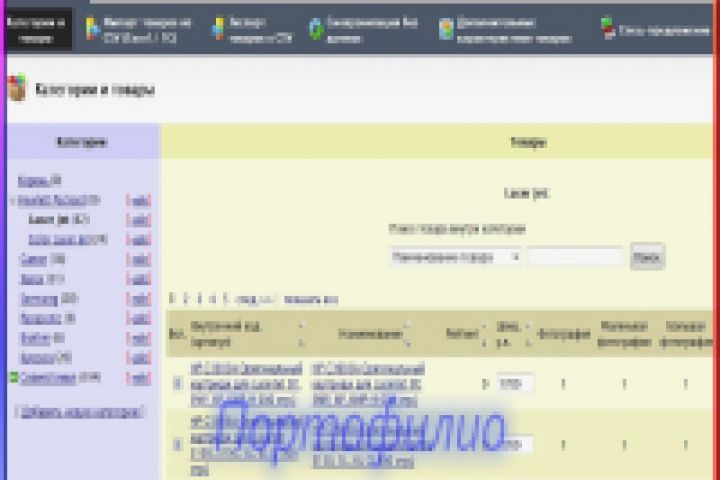Click the first product's large photo status mark
This screenshot has height=480, width=720.
point(685,384)
